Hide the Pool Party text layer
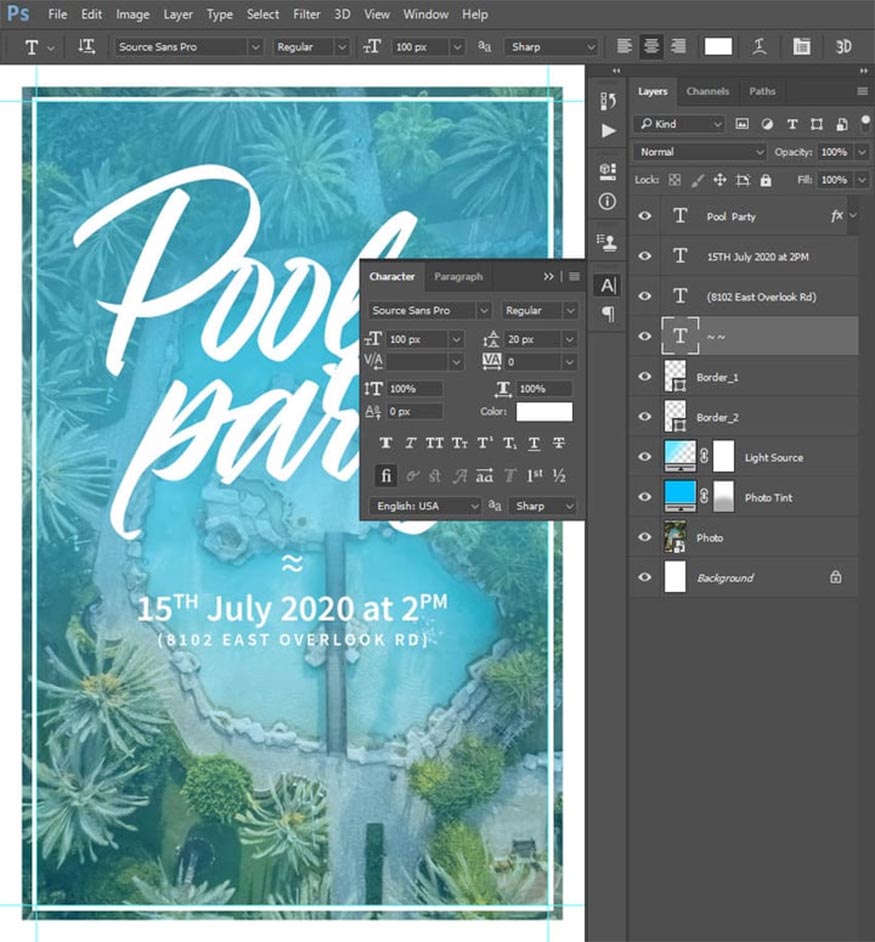 point(645,216)
